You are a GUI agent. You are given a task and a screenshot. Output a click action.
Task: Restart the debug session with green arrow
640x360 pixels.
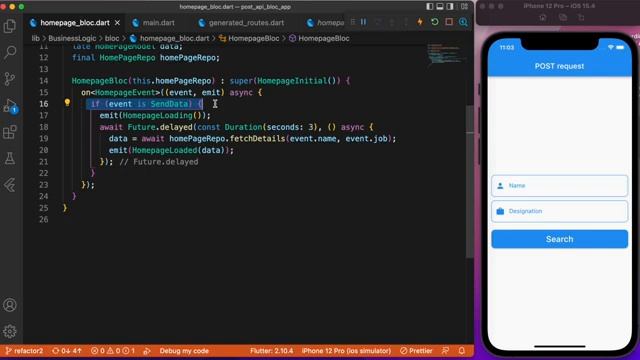point(434,22)
